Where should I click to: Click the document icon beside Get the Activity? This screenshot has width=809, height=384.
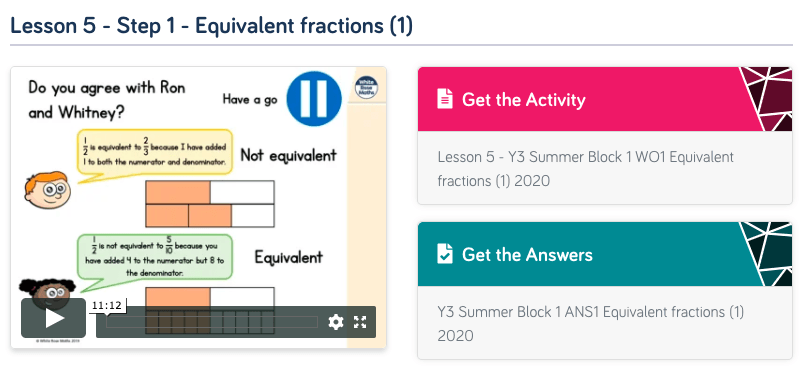pyautogui.click(x=445, y=99)
